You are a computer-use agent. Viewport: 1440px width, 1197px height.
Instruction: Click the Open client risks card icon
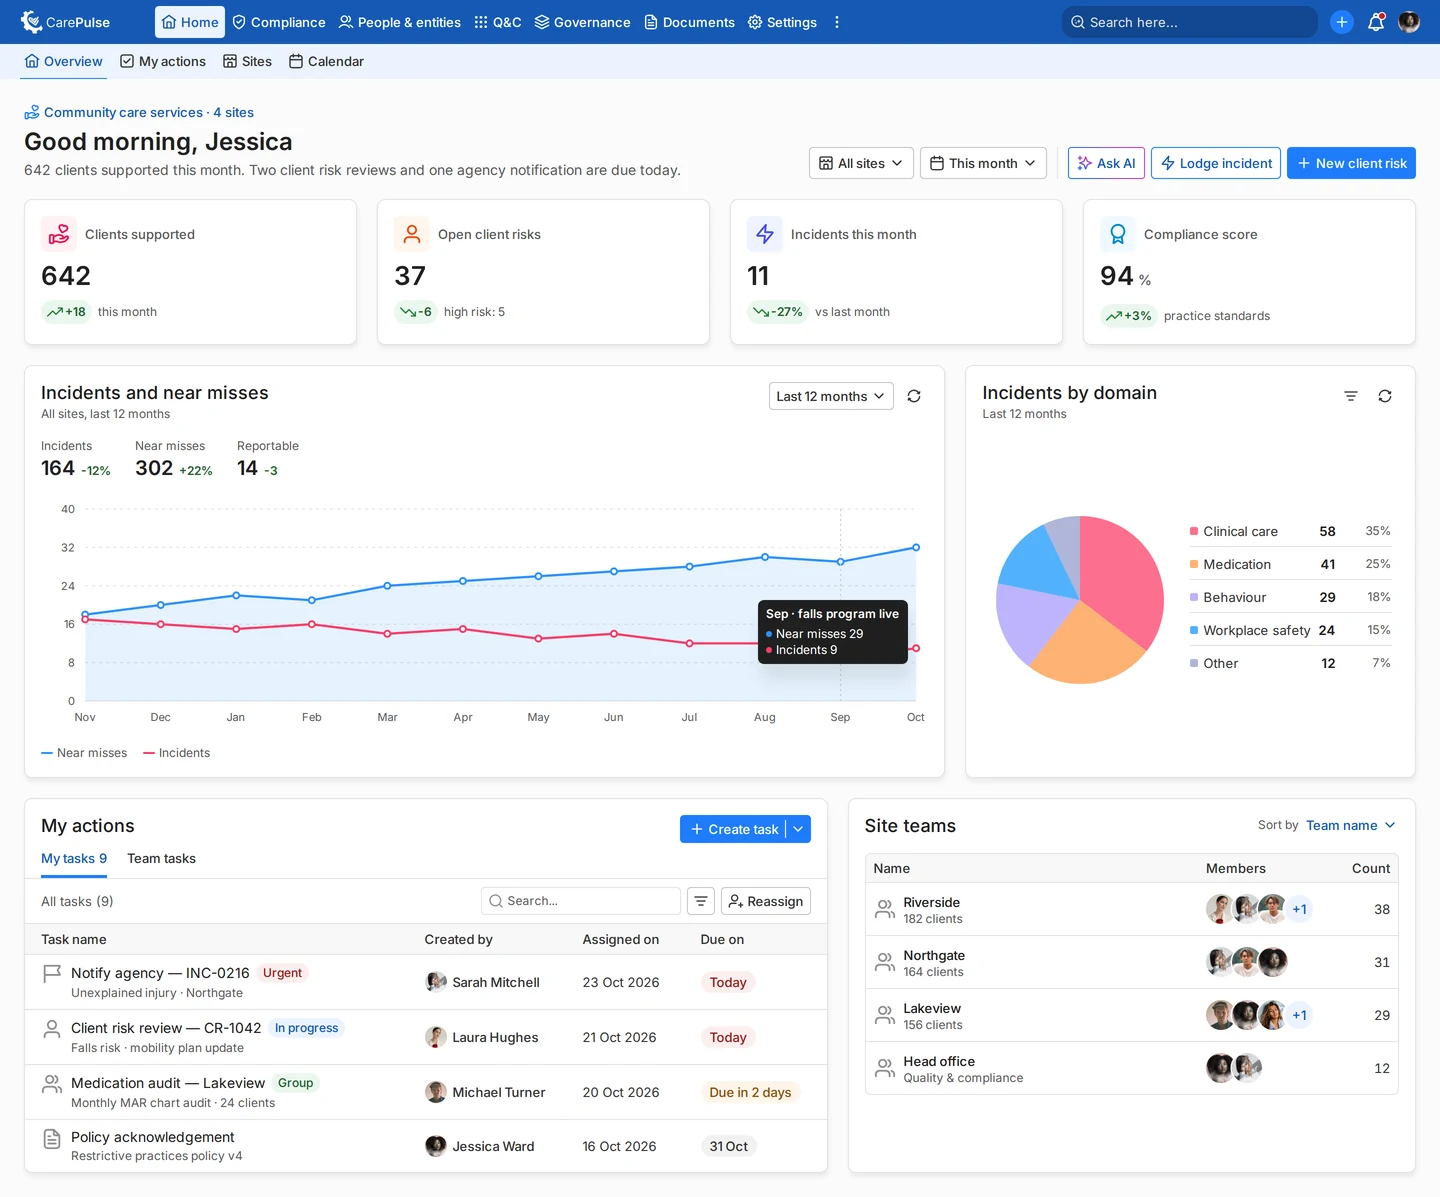412,234
